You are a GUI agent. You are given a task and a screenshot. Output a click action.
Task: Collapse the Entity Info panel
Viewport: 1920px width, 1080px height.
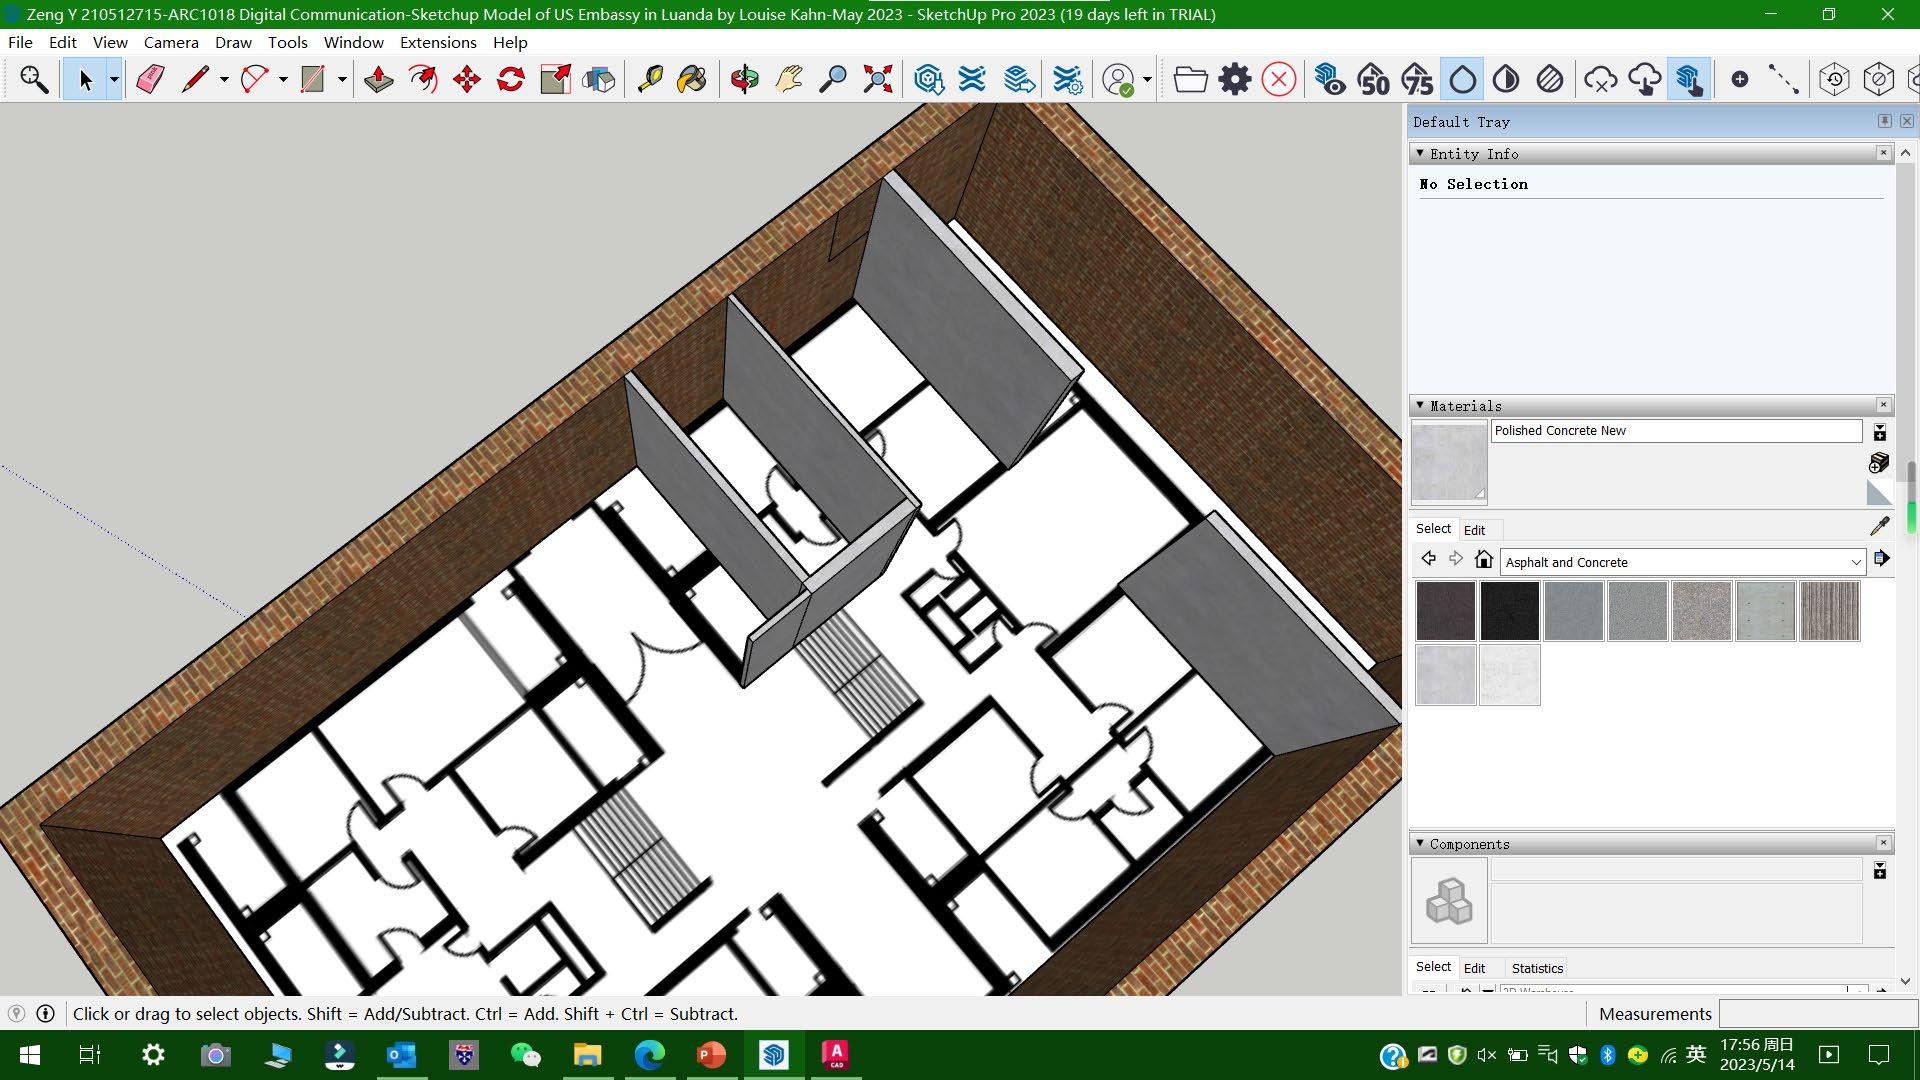1420,153
